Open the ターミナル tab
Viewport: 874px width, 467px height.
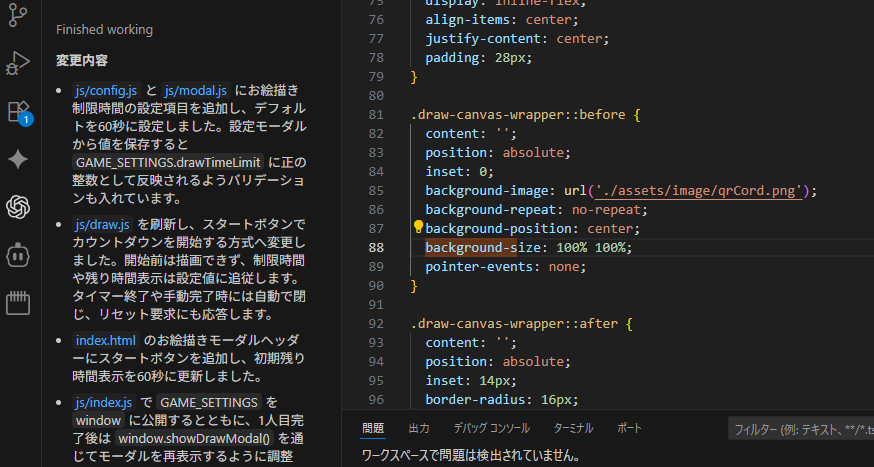point(573,428)
